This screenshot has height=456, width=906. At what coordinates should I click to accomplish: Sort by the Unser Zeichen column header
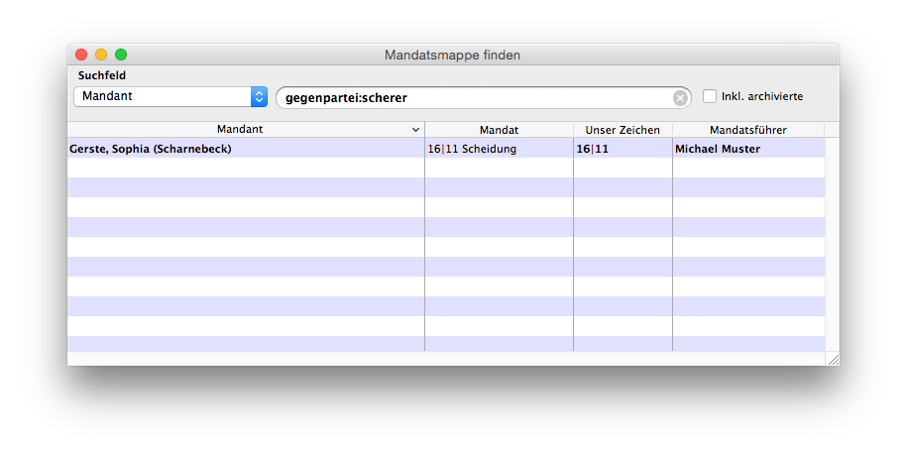[x=622, y=130]
